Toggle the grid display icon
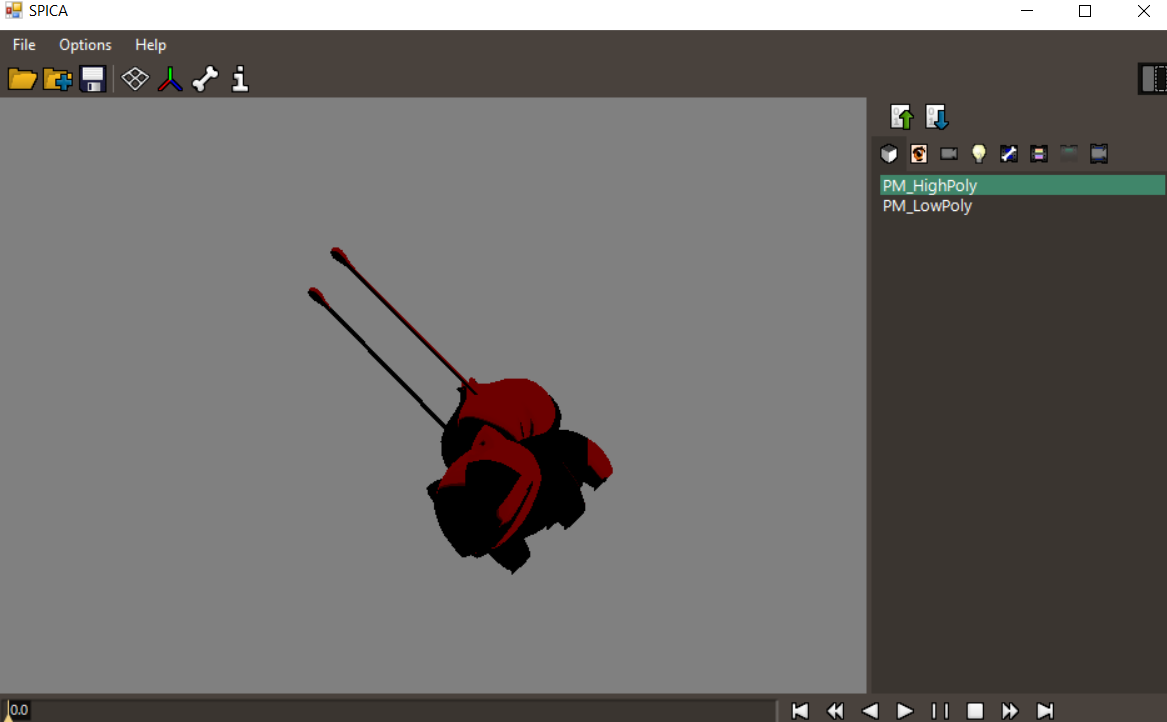 135,79
